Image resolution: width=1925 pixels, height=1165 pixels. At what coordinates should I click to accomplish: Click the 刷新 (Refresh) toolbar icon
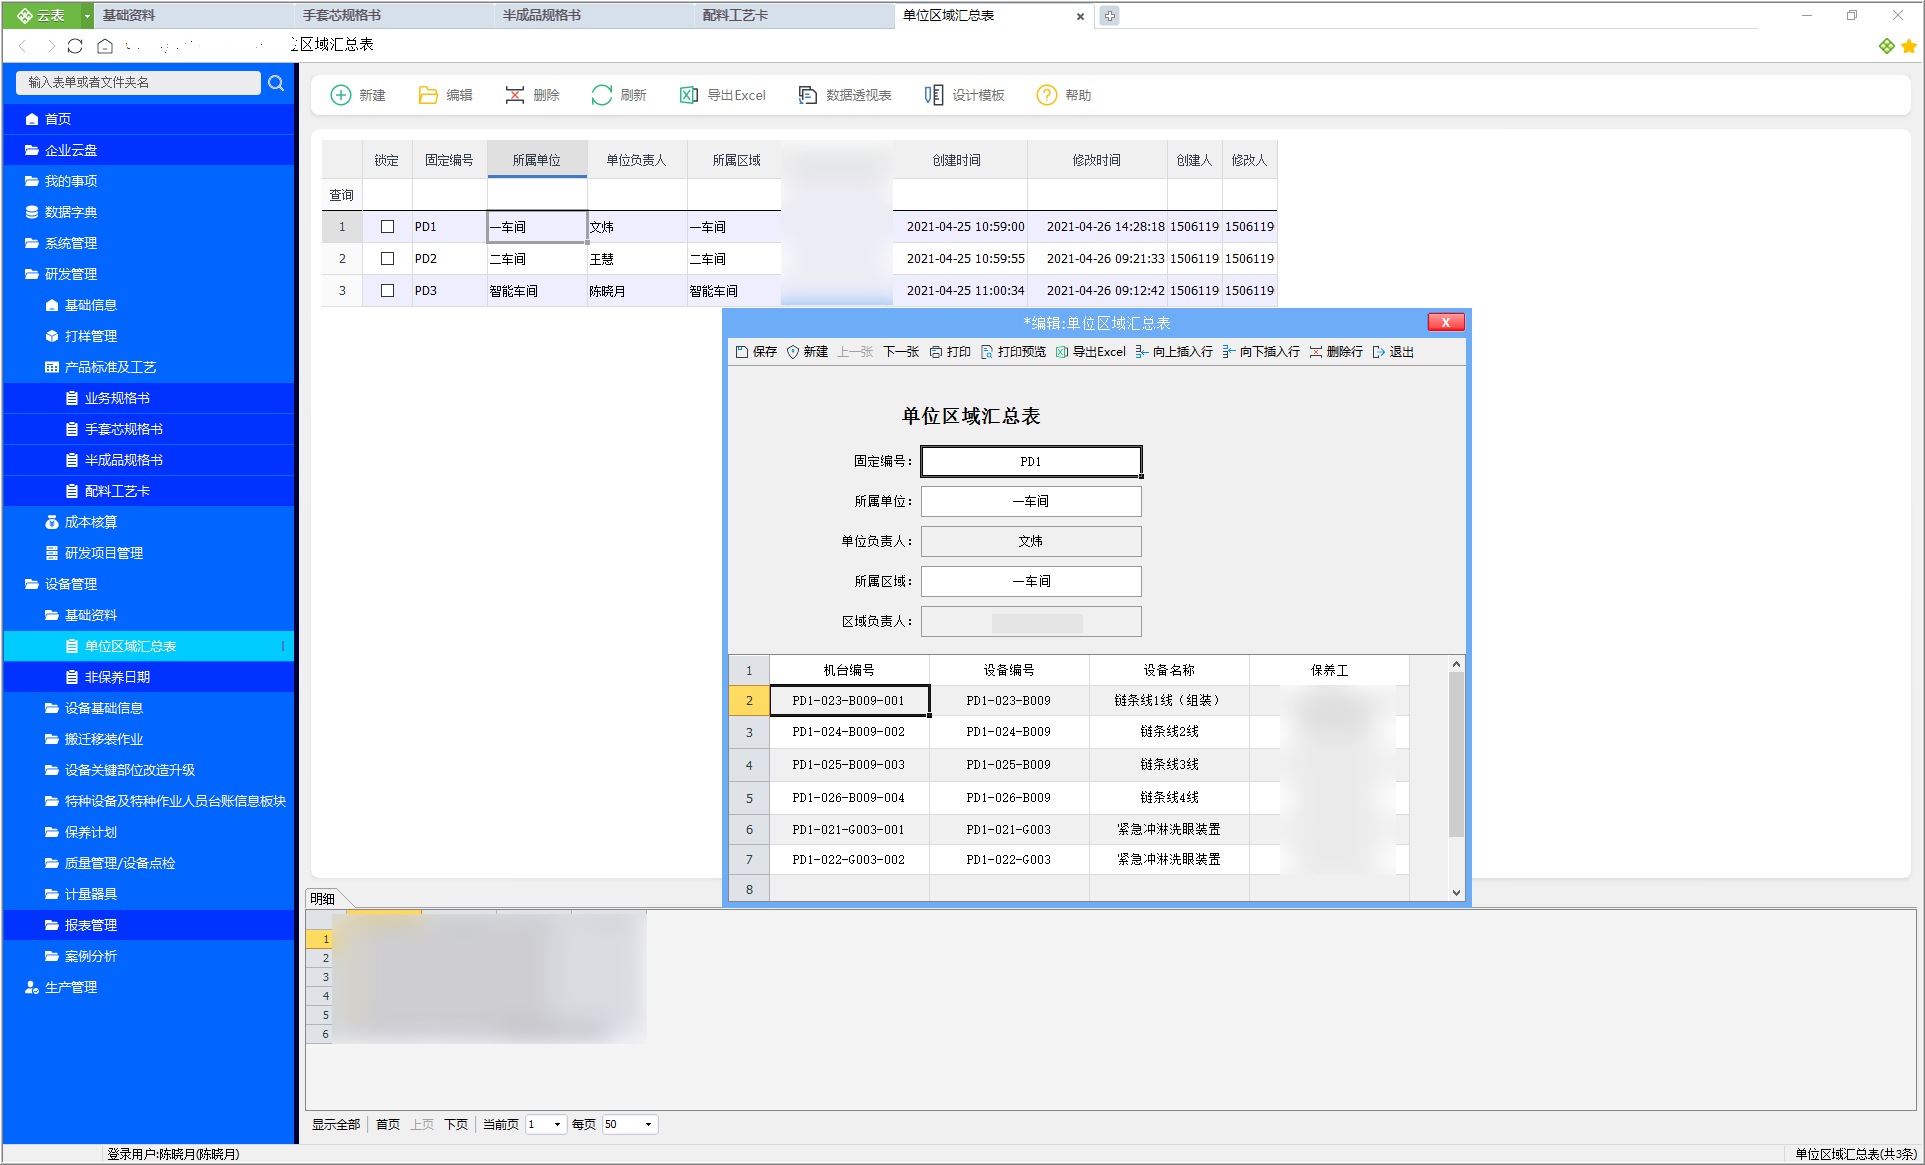pos(602,95)
